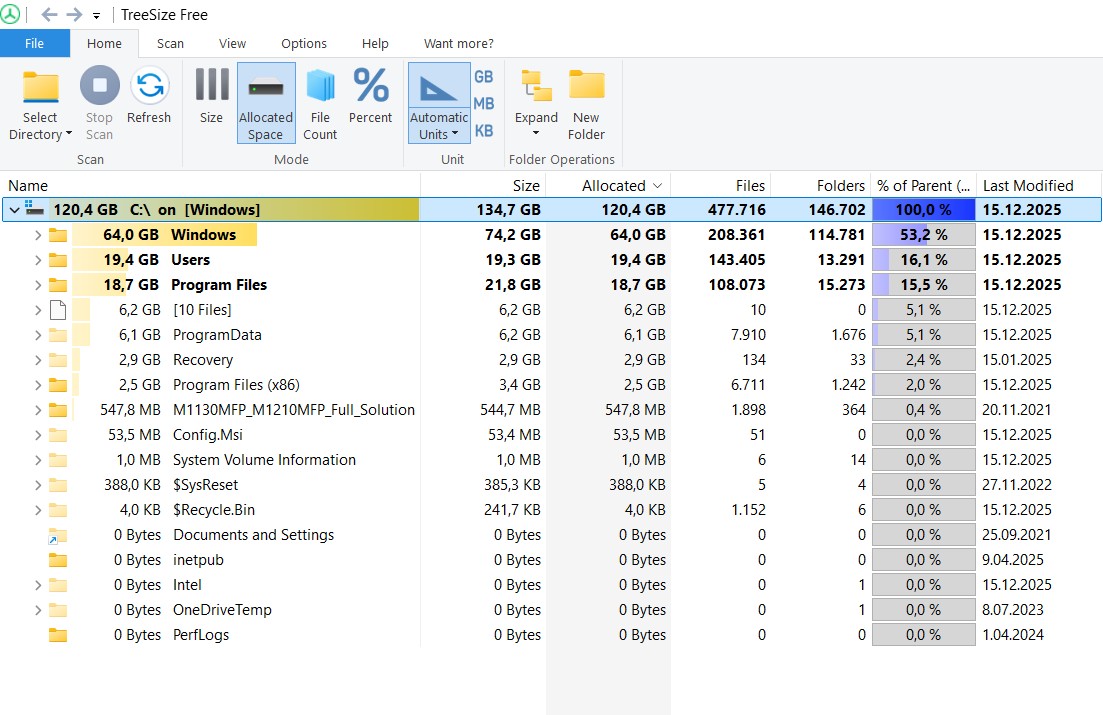Select the Intel folder name
Image resolution: width=1103 pixels, height=715 pixels.
coord(187,585)
